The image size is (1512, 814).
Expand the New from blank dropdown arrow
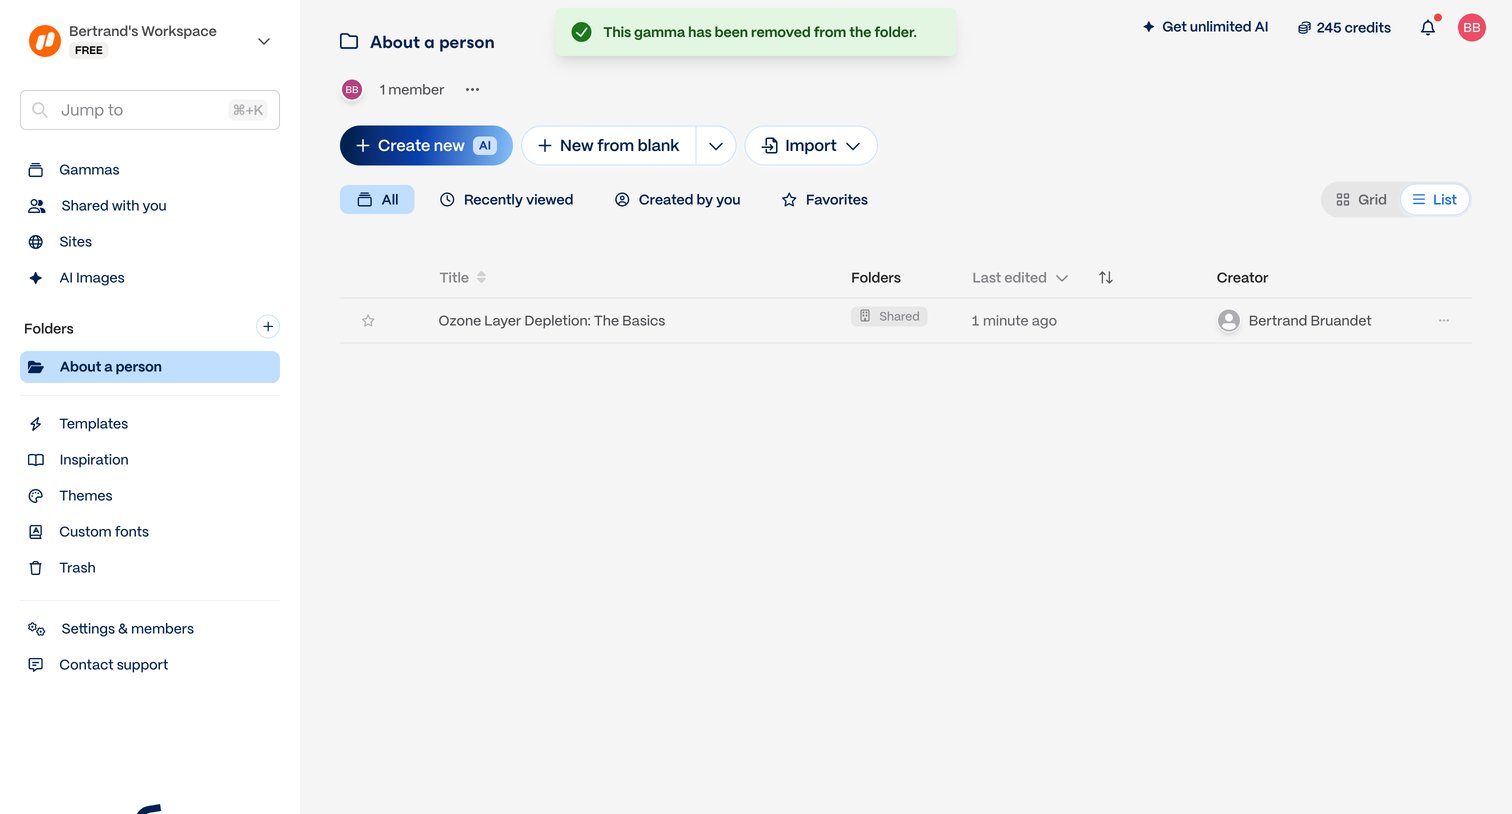716,146
